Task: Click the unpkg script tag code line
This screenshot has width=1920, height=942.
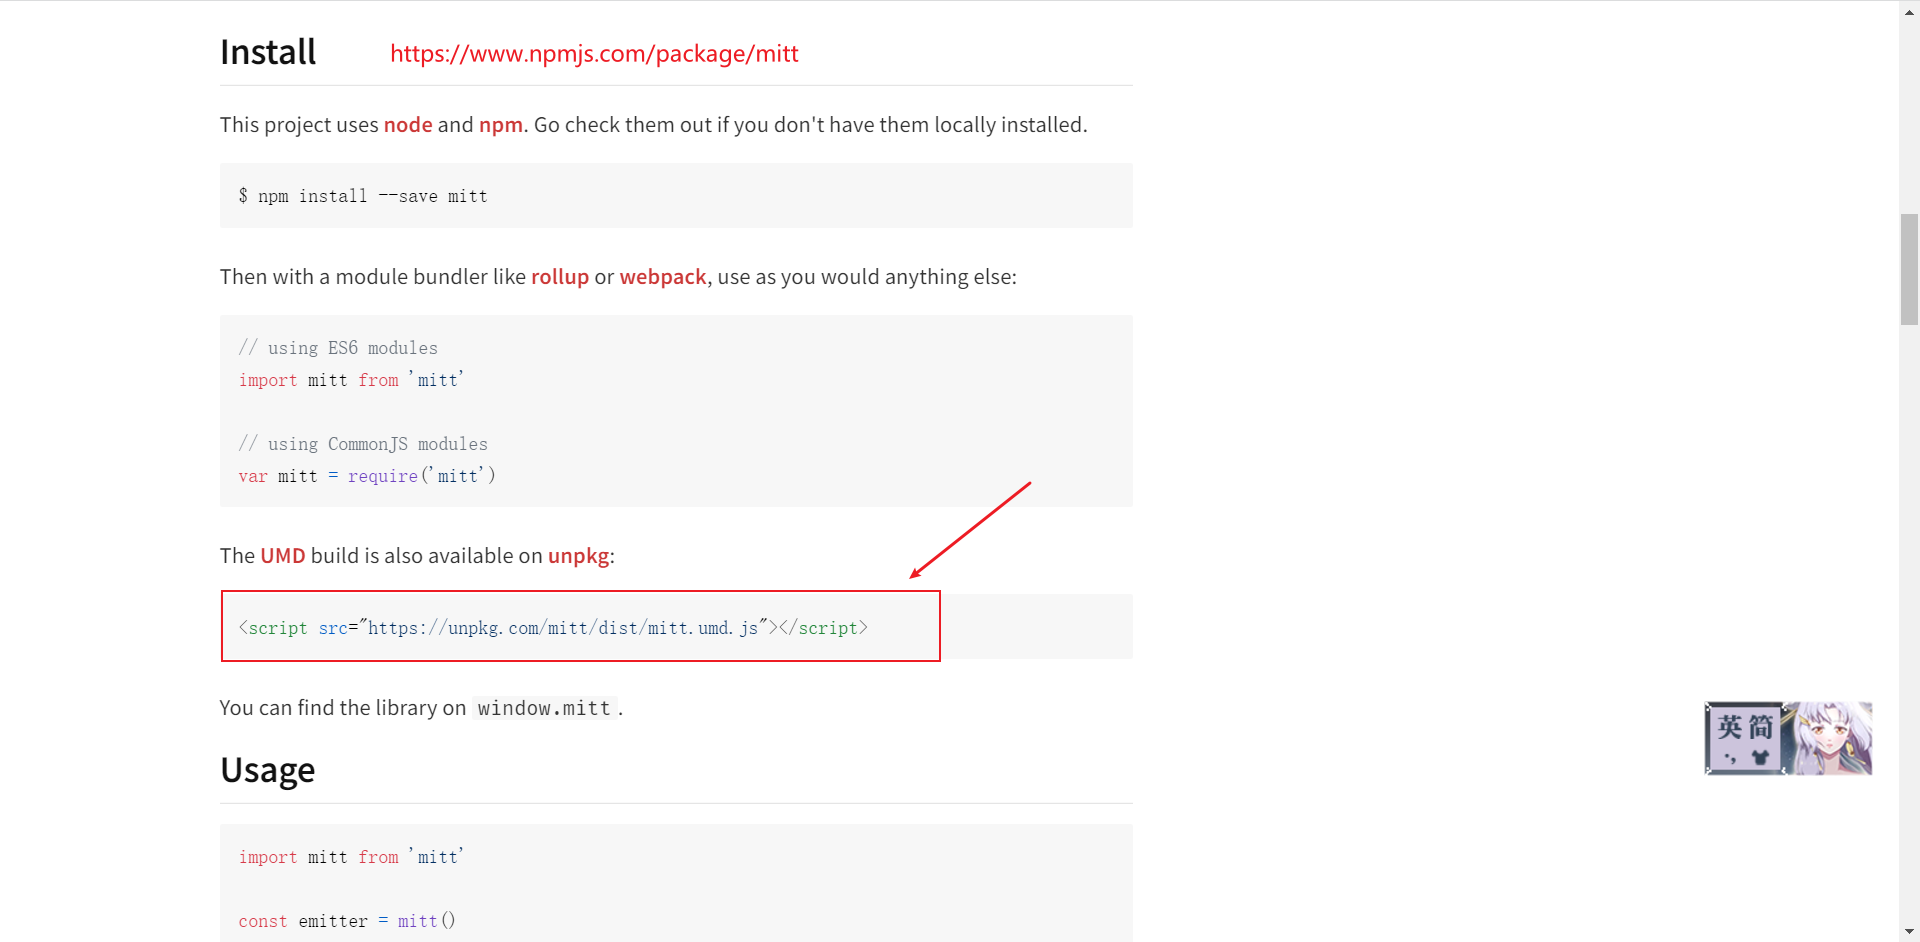Action: pyautogui.click(x=553, y=628)
